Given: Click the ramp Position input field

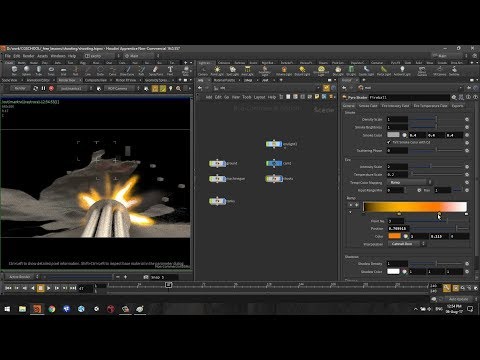Looking at the screenshot, I should 398,228.
